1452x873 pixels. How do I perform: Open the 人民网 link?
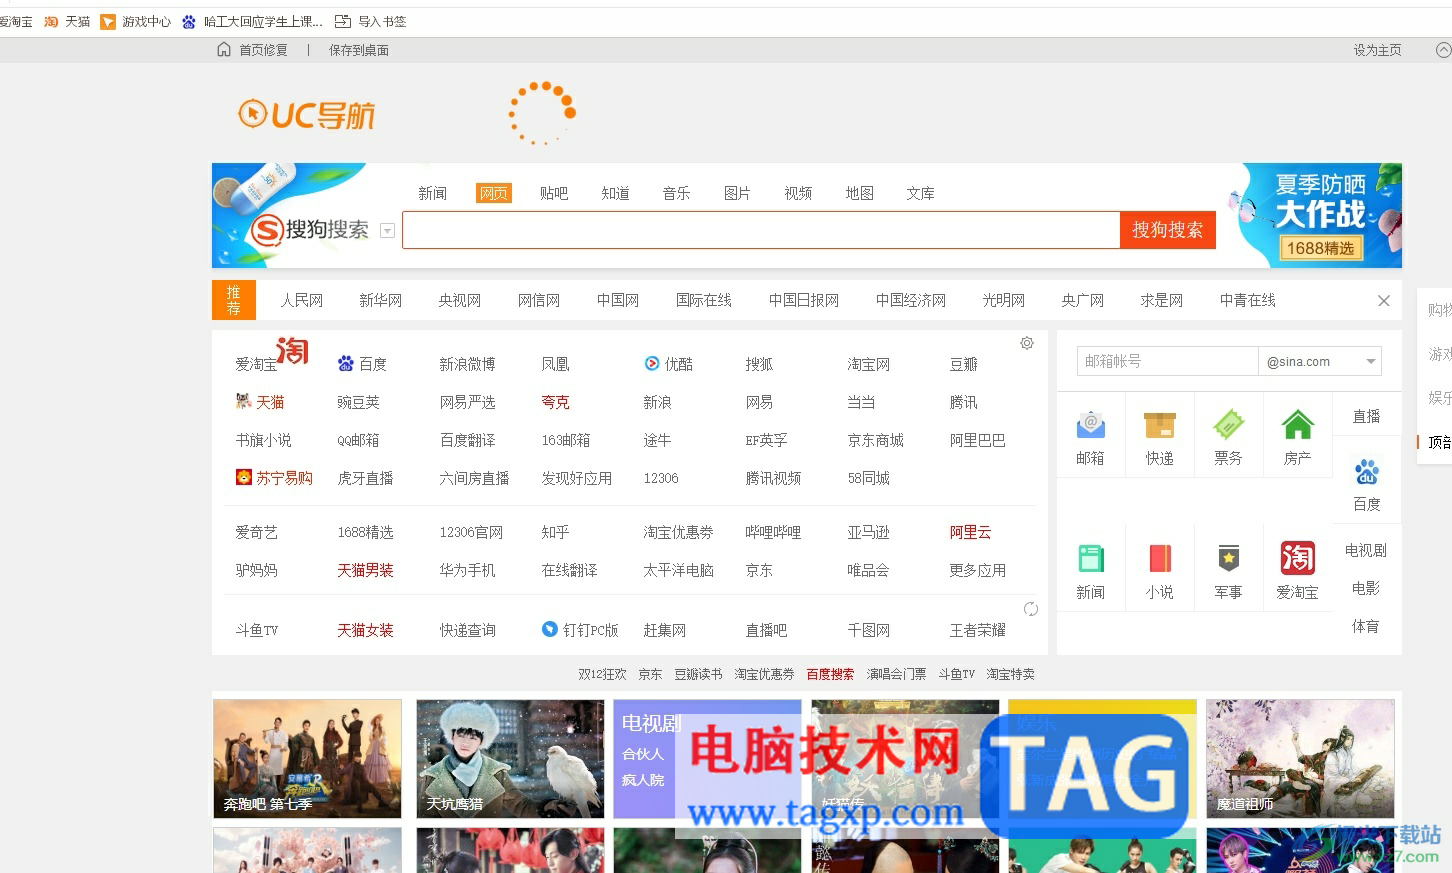302,300
